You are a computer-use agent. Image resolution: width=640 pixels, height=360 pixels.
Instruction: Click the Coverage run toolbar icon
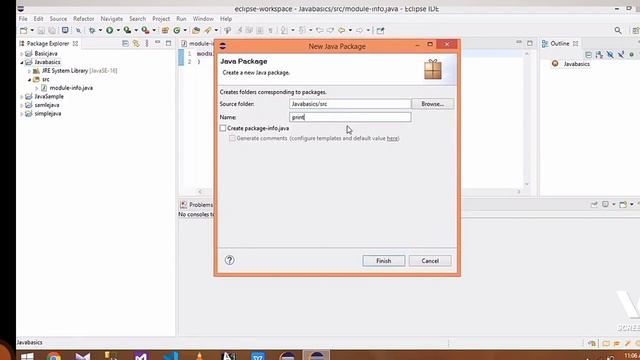click(127, 30)
